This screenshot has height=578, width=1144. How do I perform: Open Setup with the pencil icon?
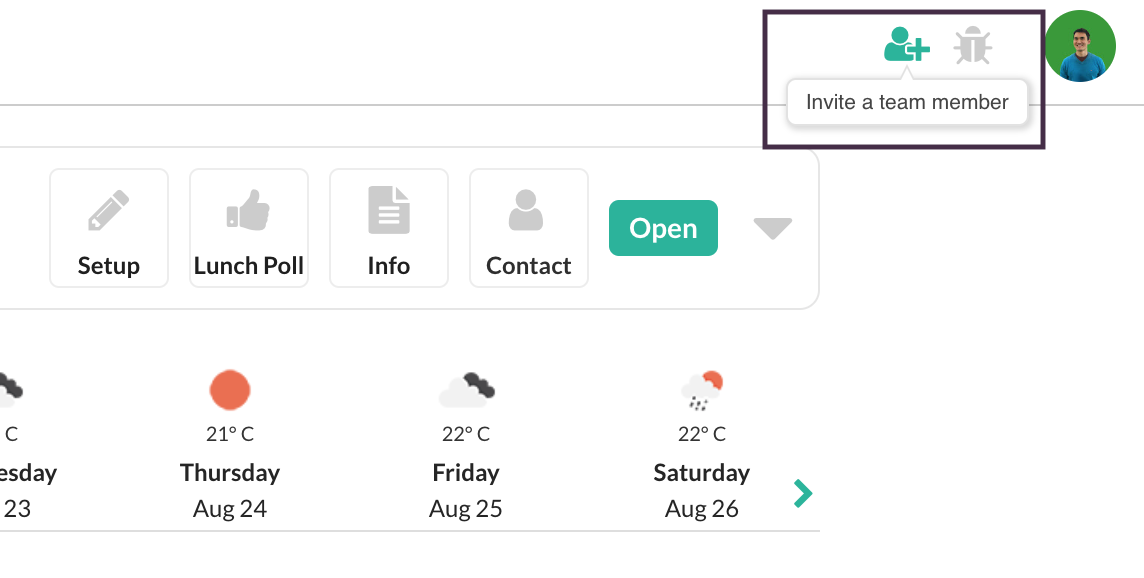109,228
